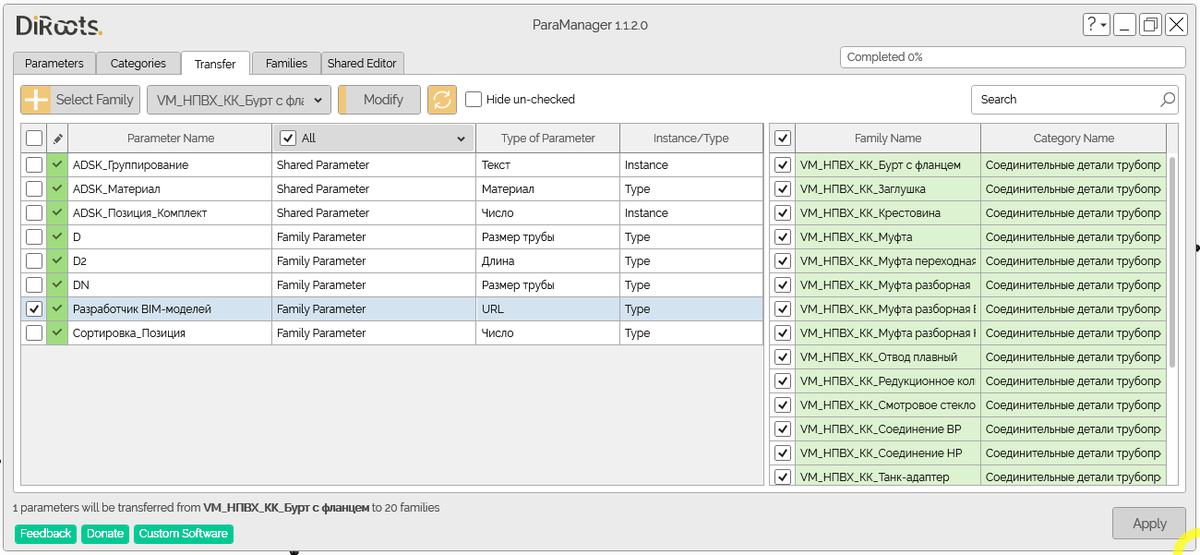Sort by Instance/Type column header

691,138
